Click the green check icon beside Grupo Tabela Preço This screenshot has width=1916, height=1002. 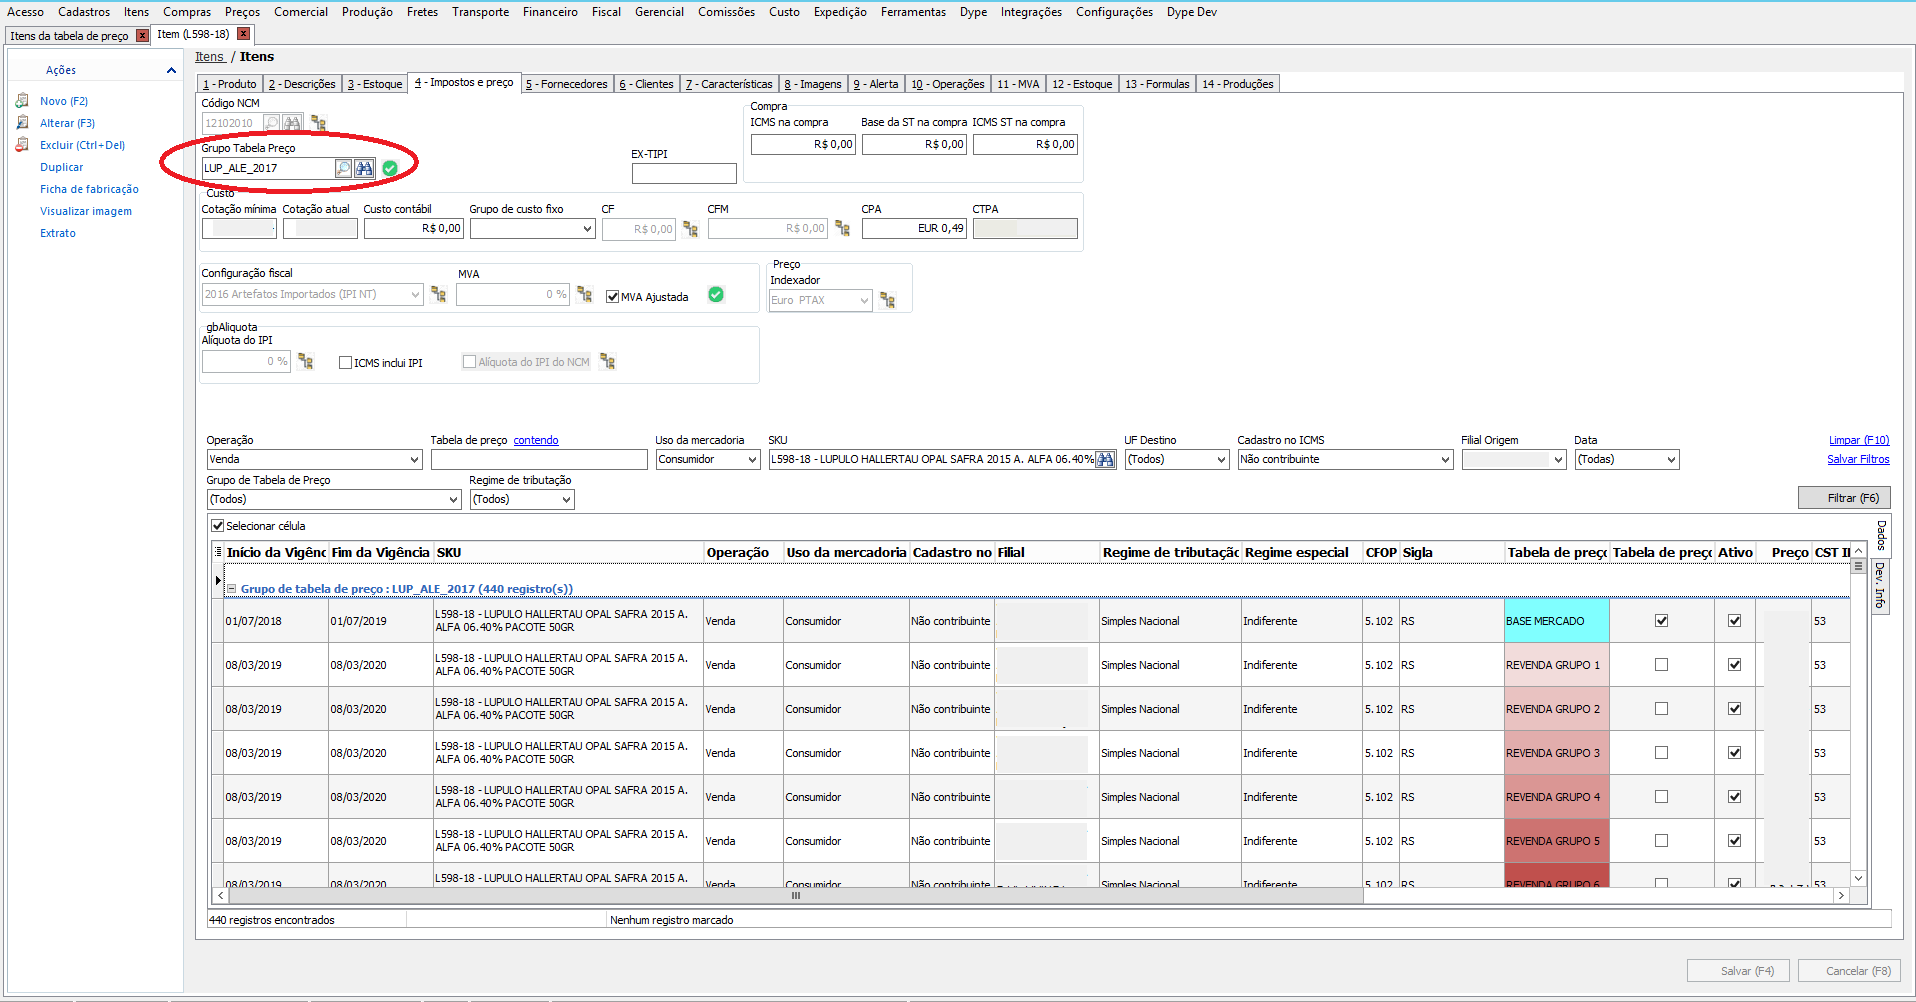point(390,168)
